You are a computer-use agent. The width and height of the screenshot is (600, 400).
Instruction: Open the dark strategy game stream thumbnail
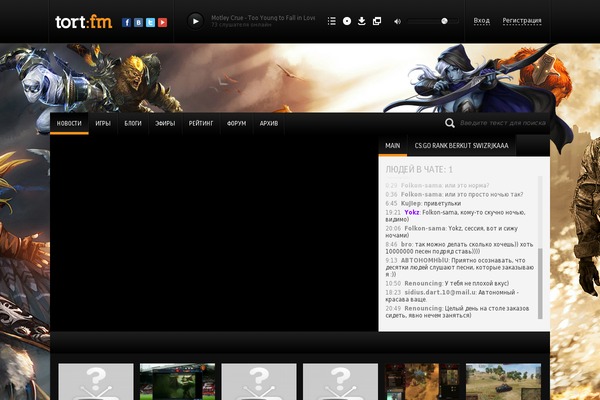(x=422, y=382)
